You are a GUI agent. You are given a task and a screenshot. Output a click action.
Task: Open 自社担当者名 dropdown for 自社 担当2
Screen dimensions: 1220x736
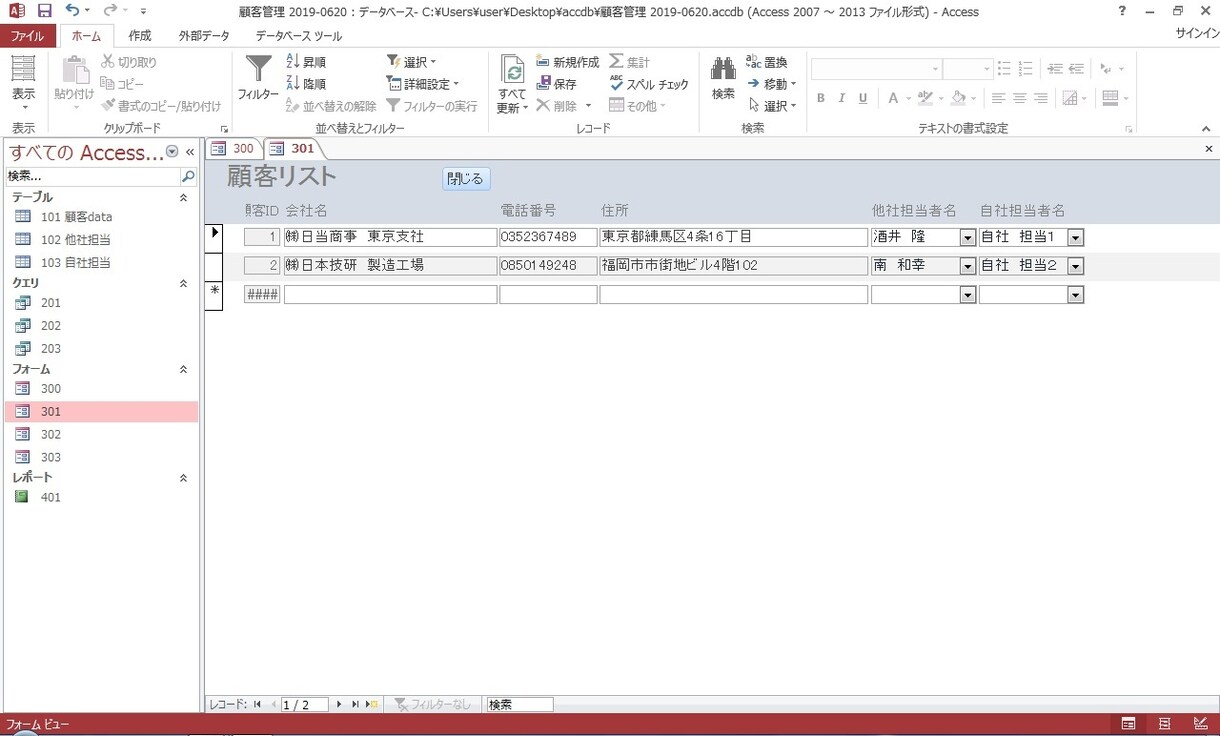pos(1075,266)
